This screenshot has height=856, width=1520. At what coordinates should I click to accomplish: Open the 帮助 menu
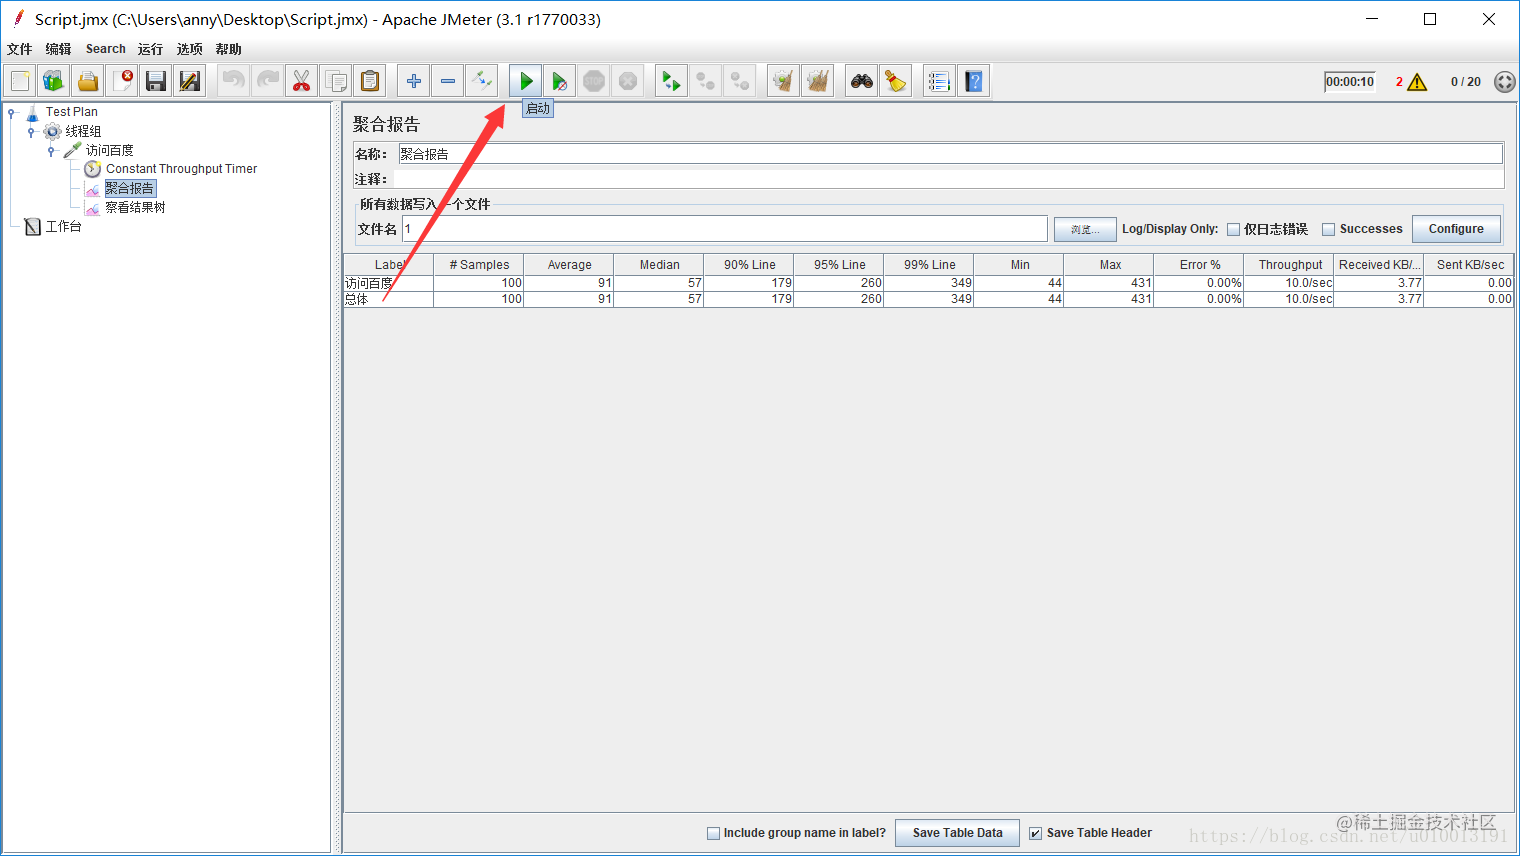point(228,49)
